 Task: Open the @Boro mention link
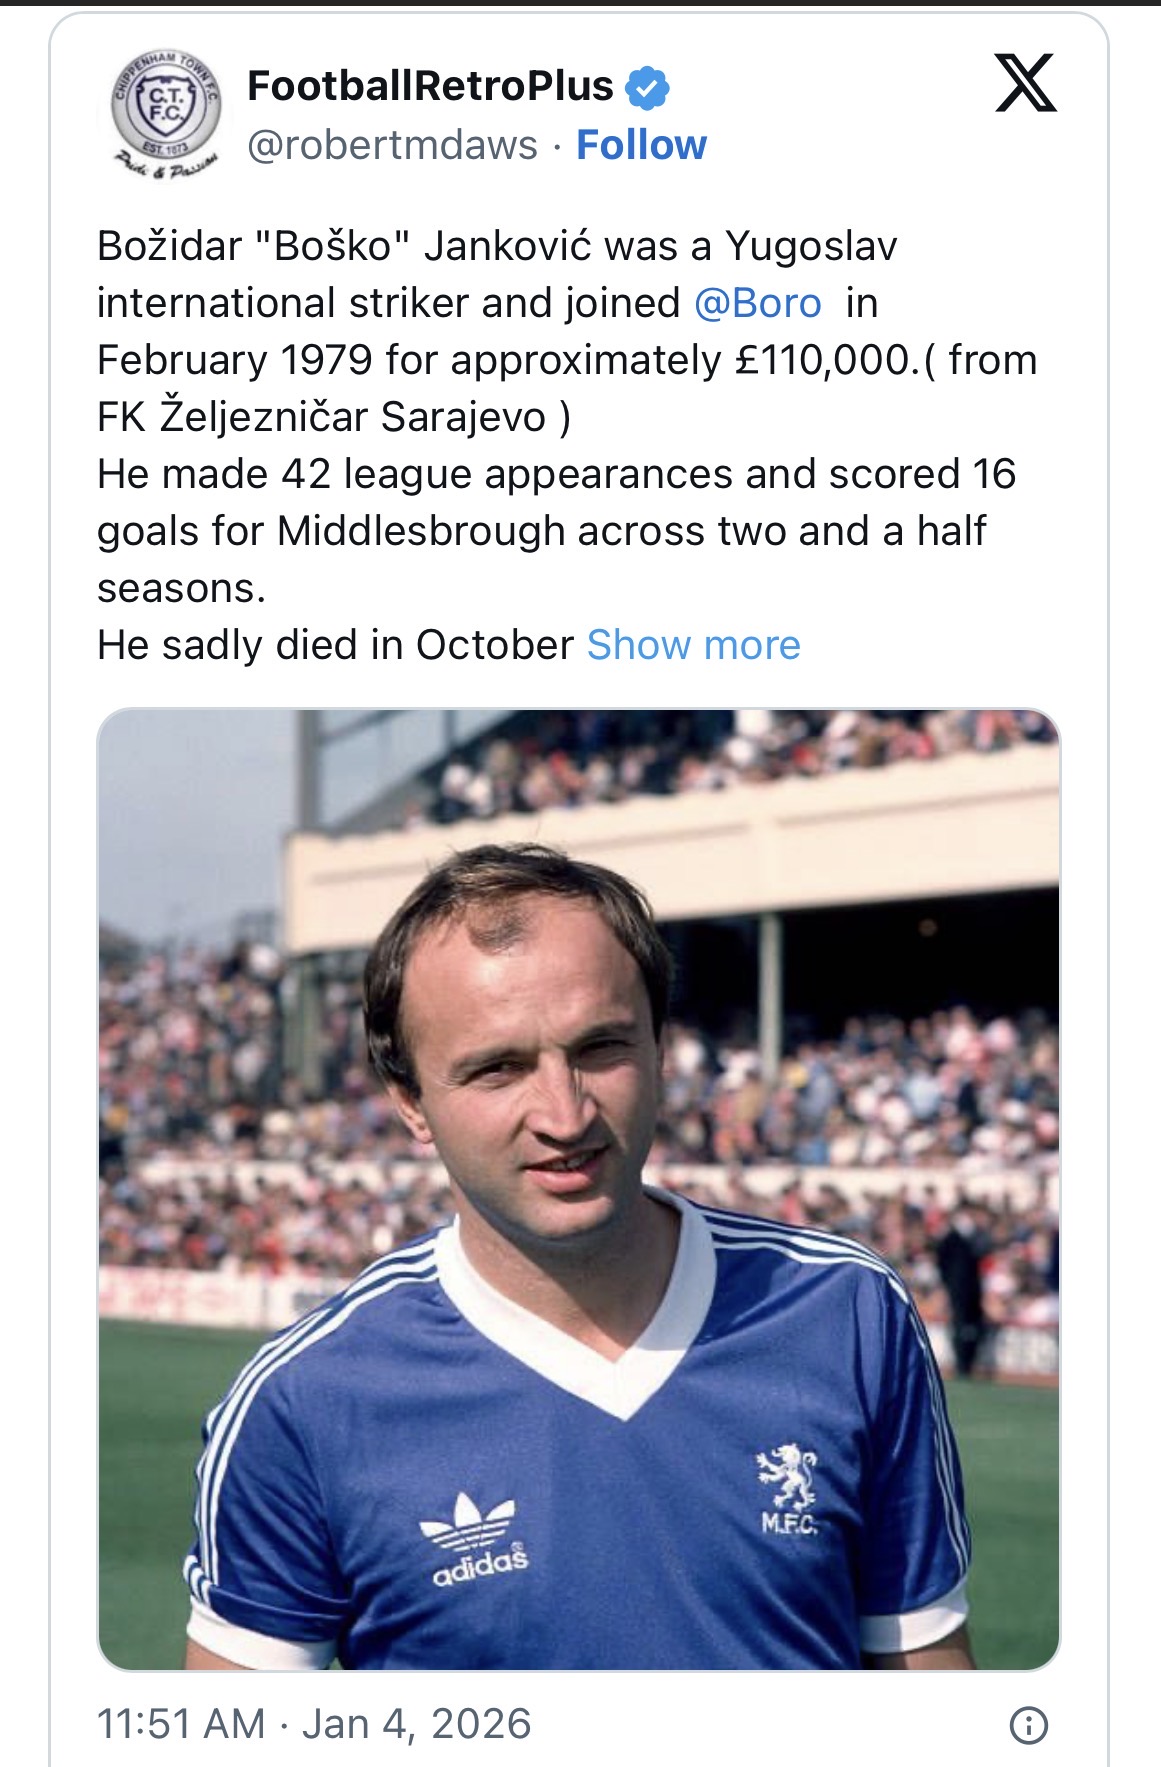pos(757,303)
